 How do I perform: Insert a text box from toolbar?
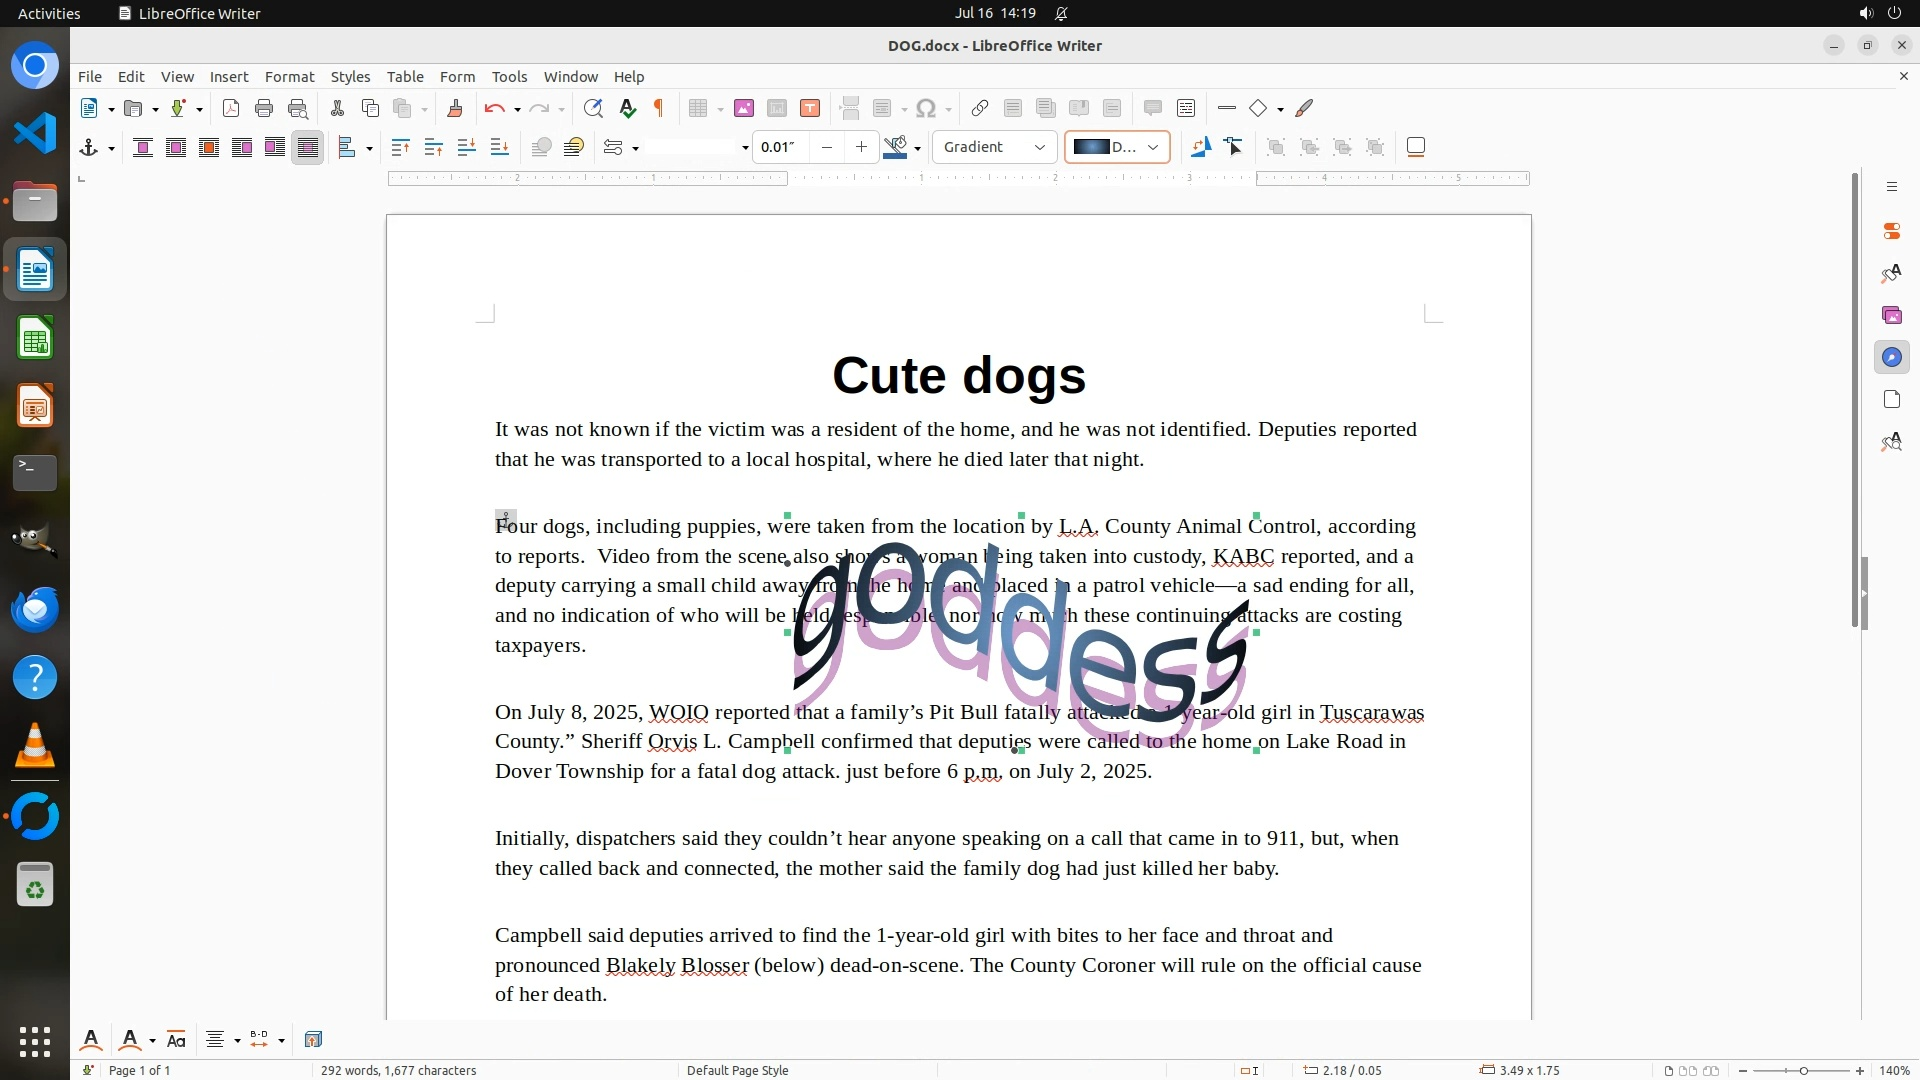pyautogui.click(x=810, y=108)
